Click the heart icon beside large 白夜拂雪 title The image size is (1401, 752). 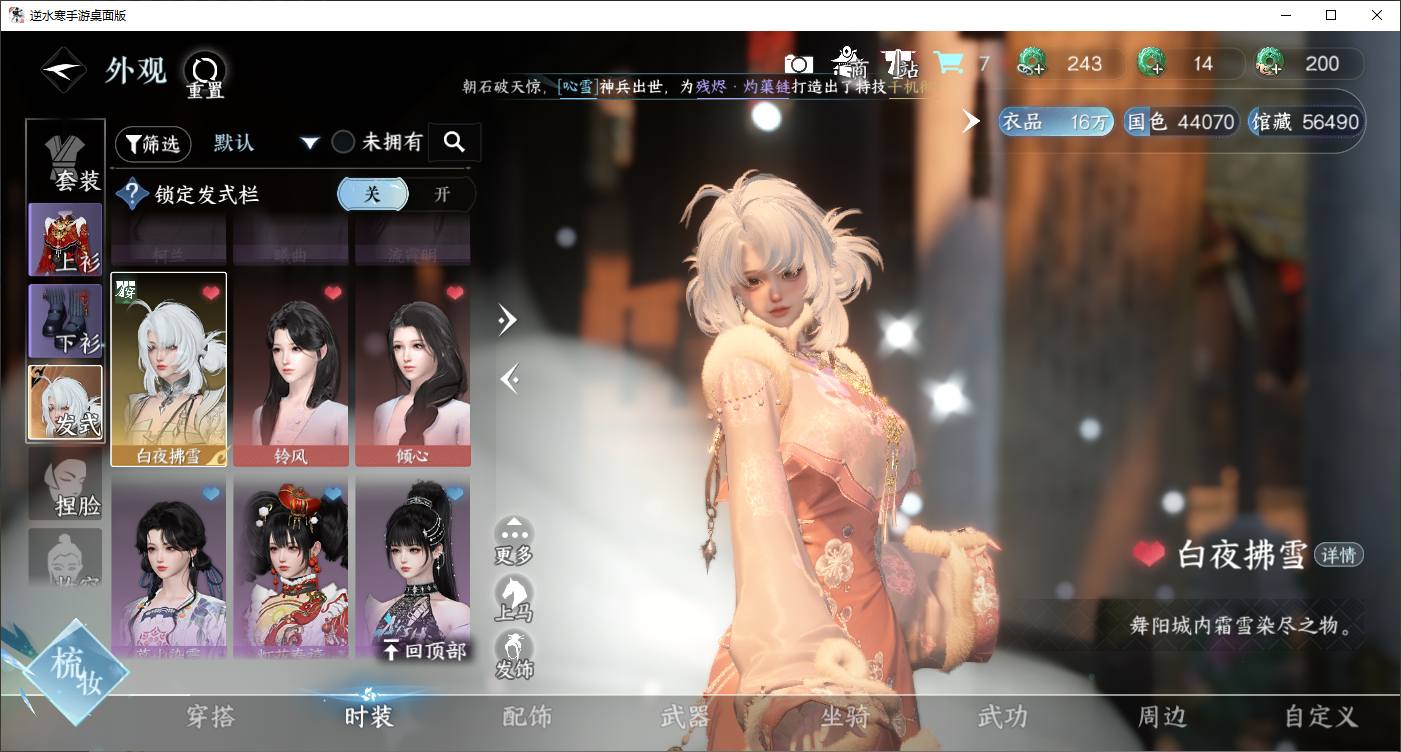[1151, 553]
